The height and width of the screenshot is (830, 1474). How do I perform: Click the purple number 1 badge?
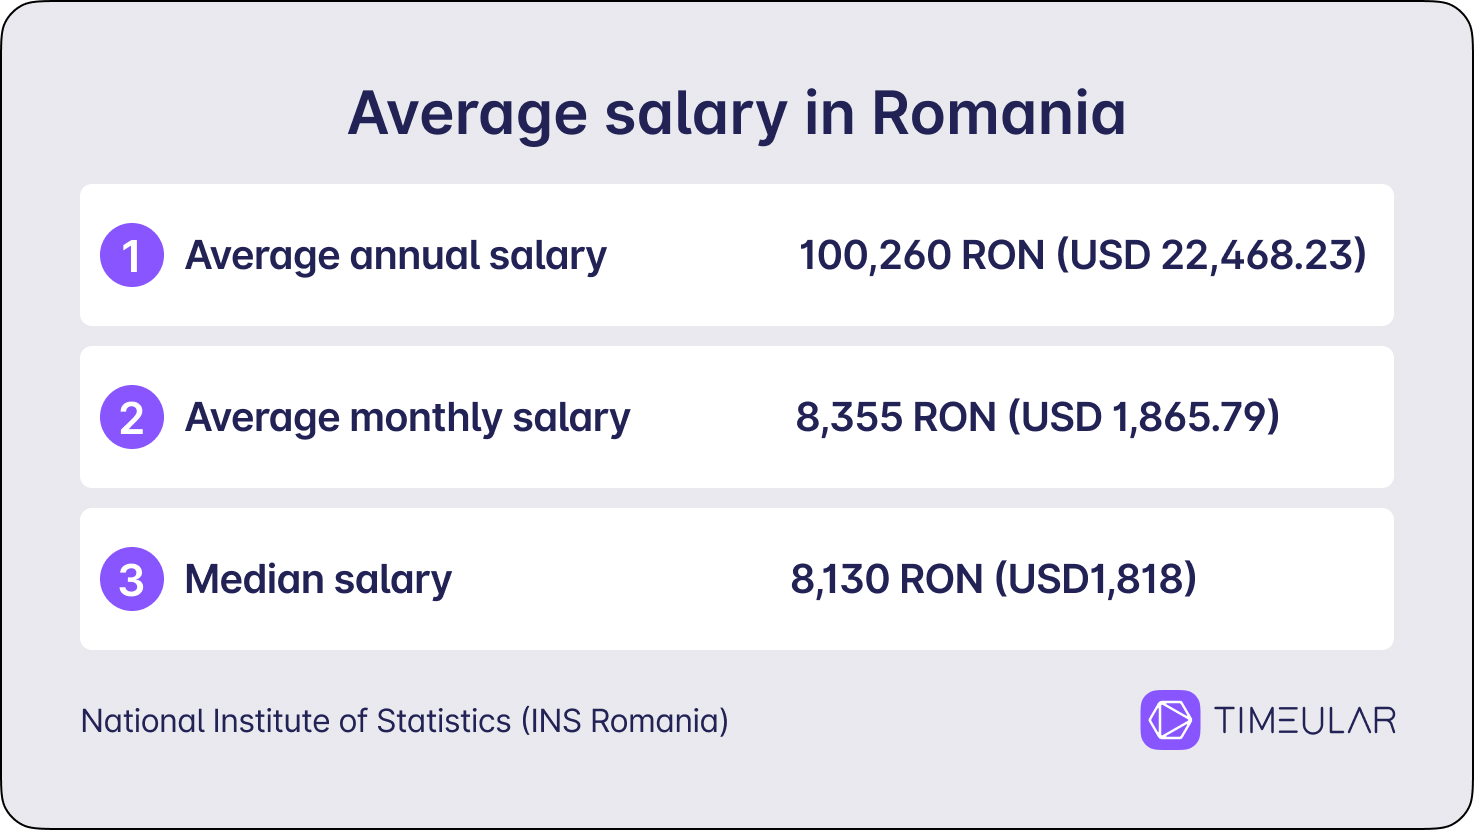(132, 255)
